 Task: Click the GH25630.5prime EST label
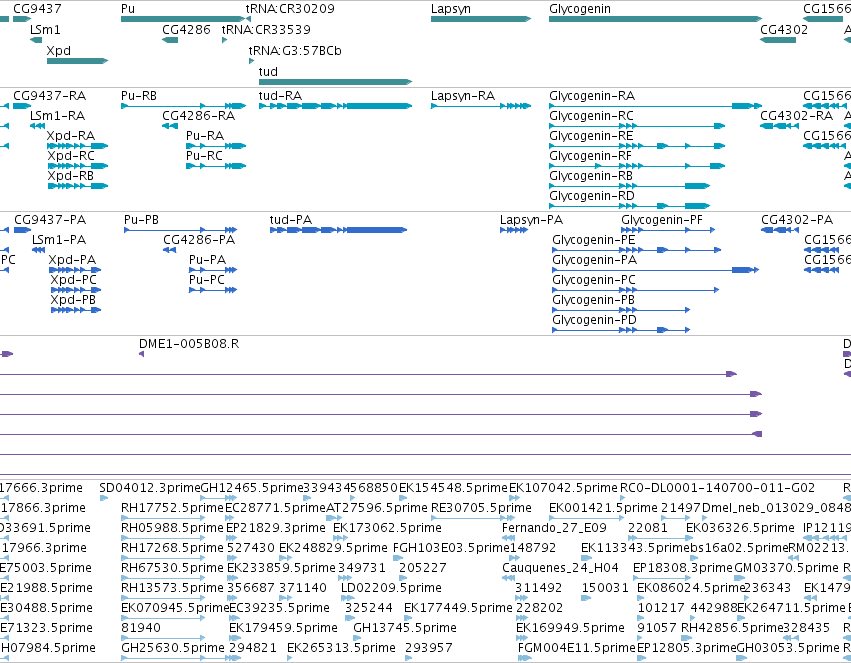173,649
